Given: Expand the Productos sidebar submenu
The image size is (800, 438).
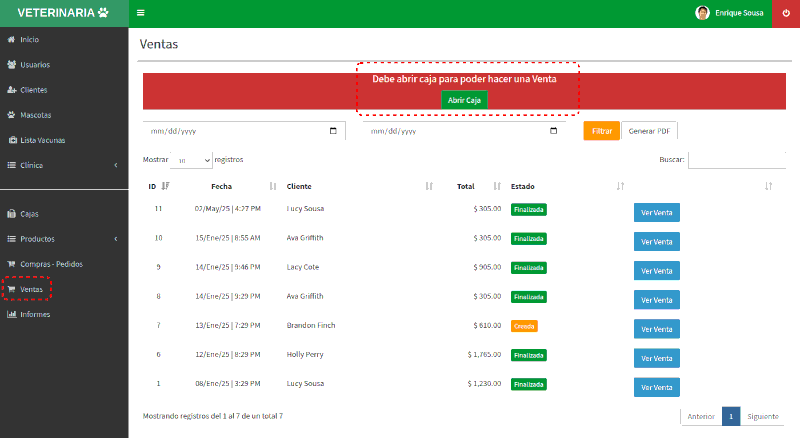Looking at the screenshot, I should coord(64,239).
